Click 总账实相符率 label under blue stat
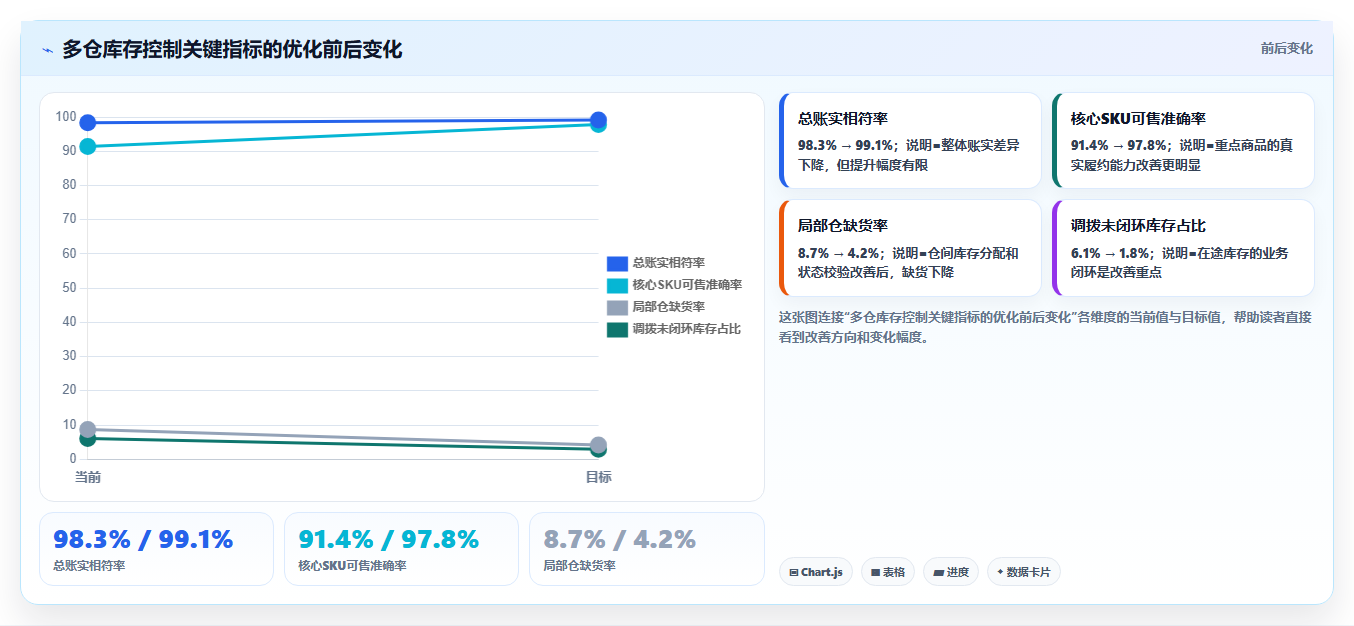The height and width of the screenshot is (626, 1354). click(x=89, y=566)
